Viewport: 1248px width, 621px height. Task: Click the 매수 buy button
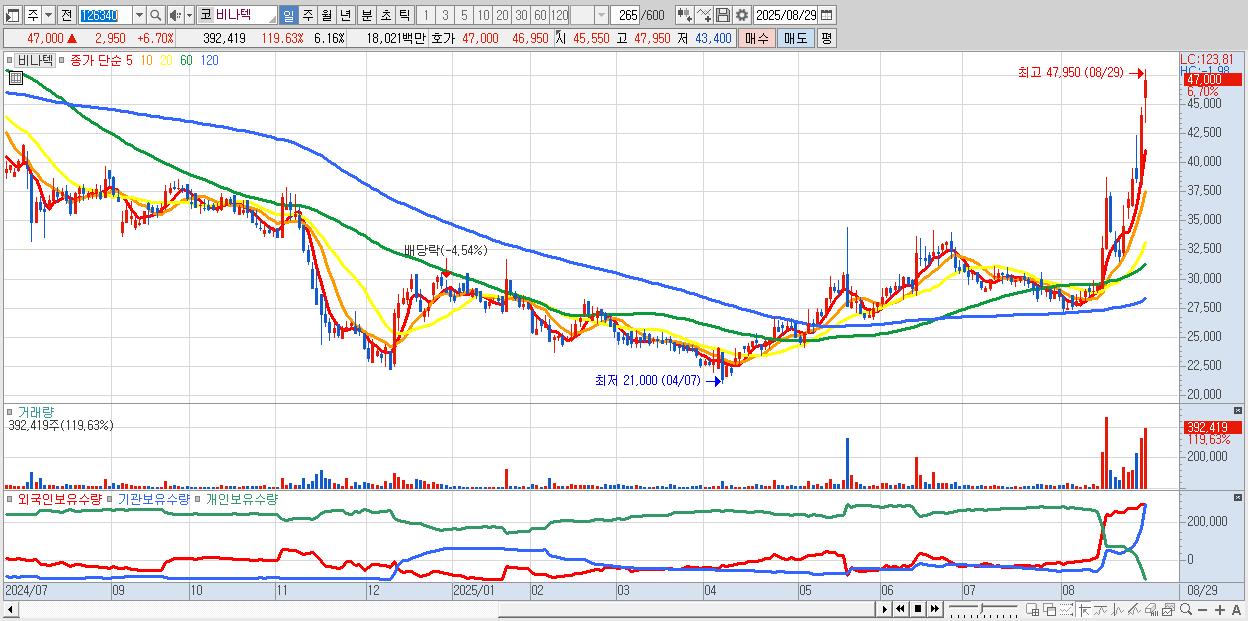pos(756,38)
